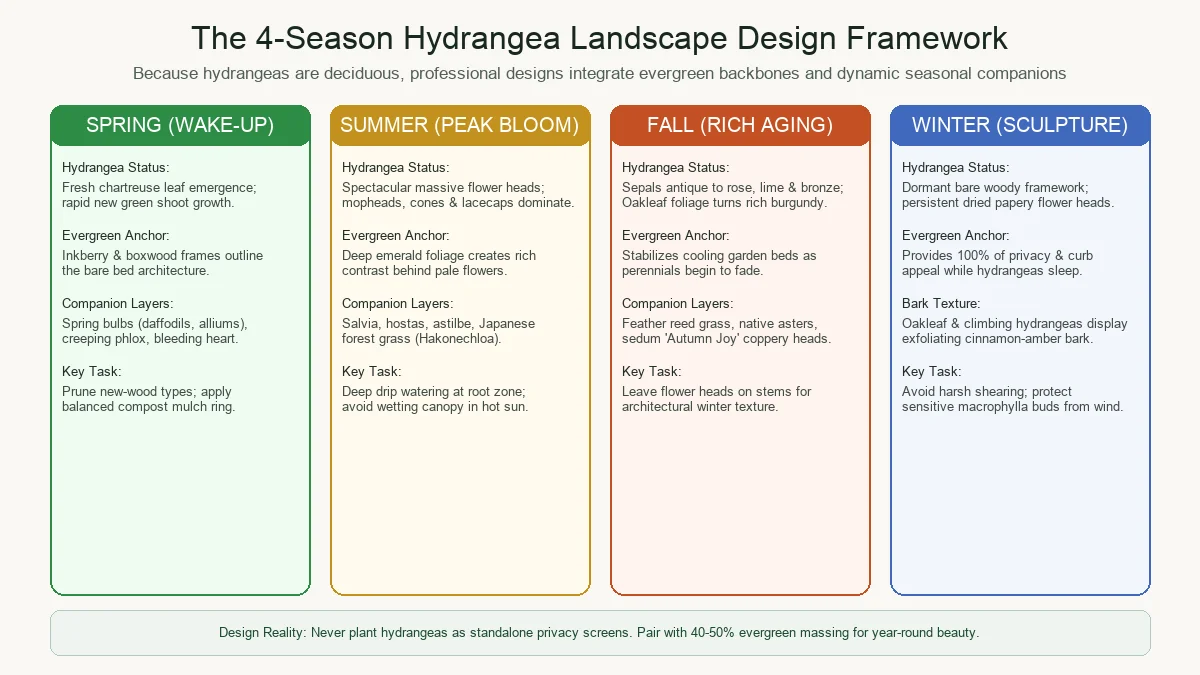Select the "WINTER (SCULPTURE)" card header
Screen dimensions: 1200x675
click(1020, 125)
